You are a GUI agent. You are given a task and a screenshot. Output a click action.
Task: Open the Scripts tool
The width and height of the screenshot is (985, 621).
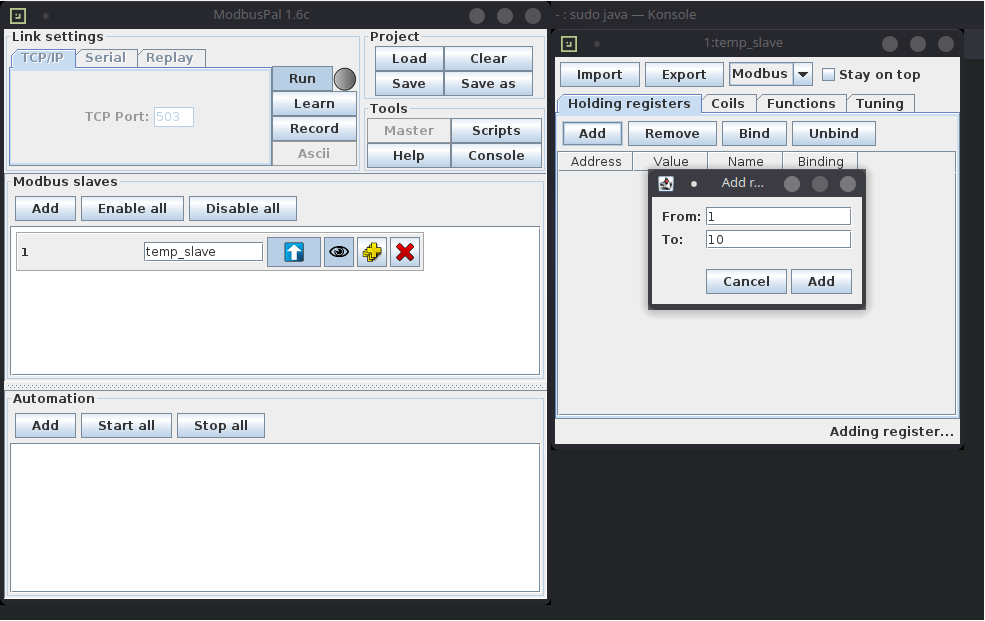point(496,130)
